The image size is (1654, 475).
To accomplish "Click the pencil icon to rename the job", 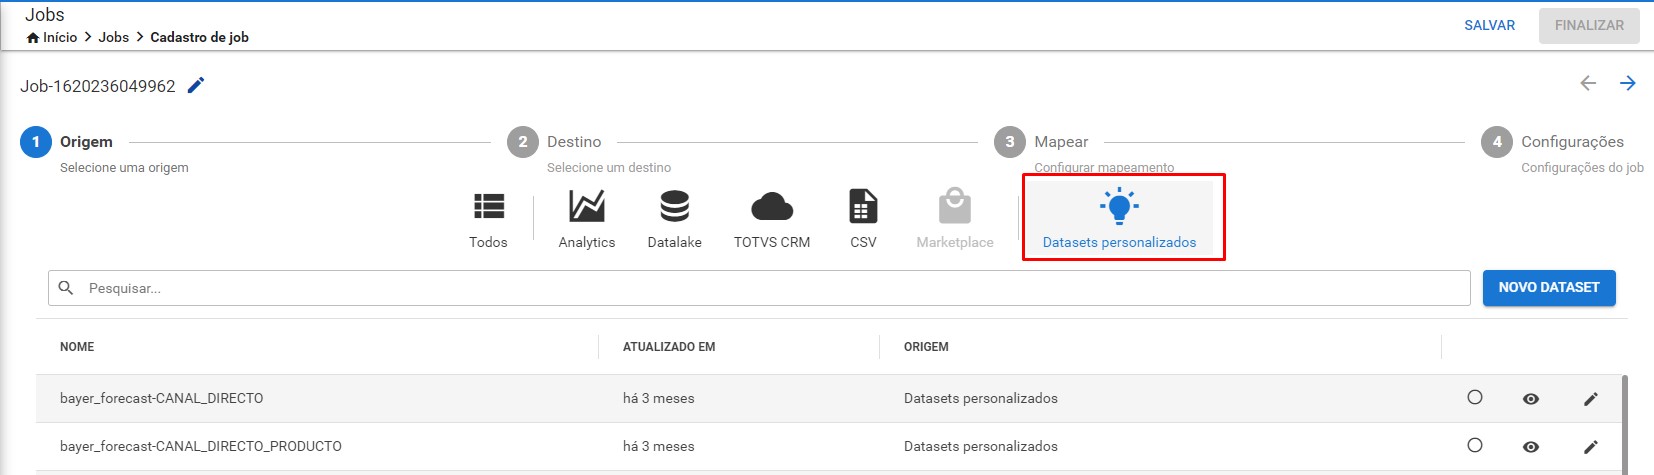I will 196,85.
